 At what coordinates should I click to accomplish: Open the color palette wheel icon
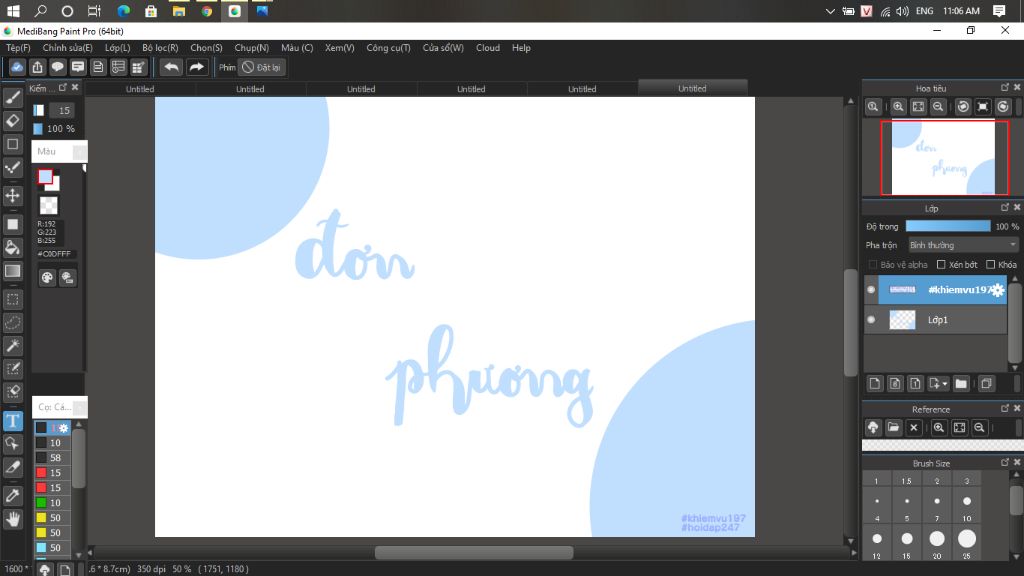coord(47,278)
